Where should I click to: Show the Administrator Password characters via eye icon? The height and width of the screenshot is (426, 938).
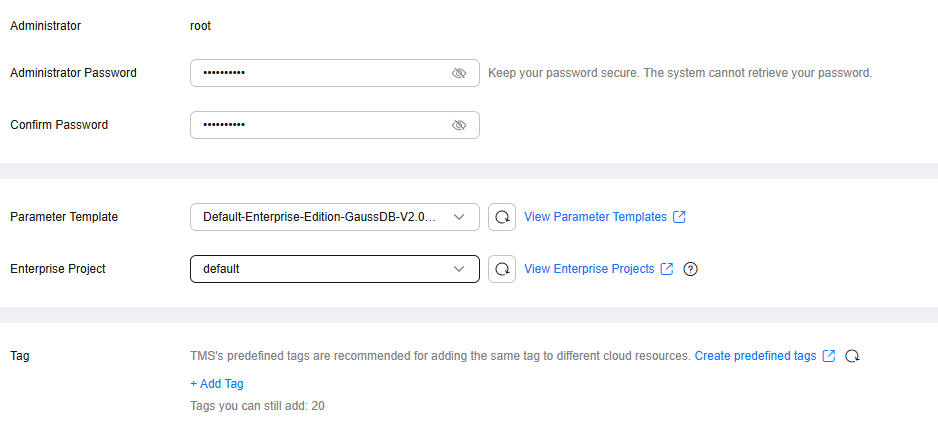point(459,73)
